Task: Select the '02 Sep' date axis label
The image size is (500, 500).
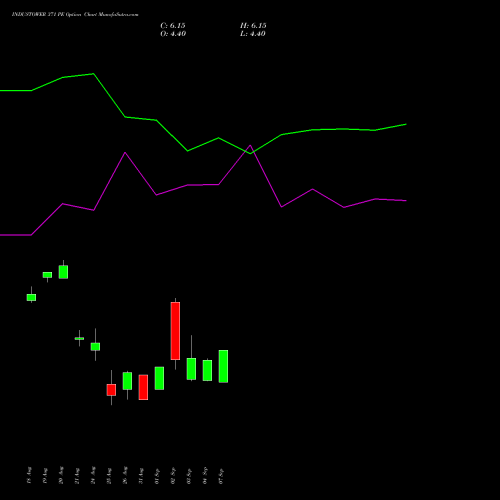Action: pyautogui.click(x=173, y=475)
